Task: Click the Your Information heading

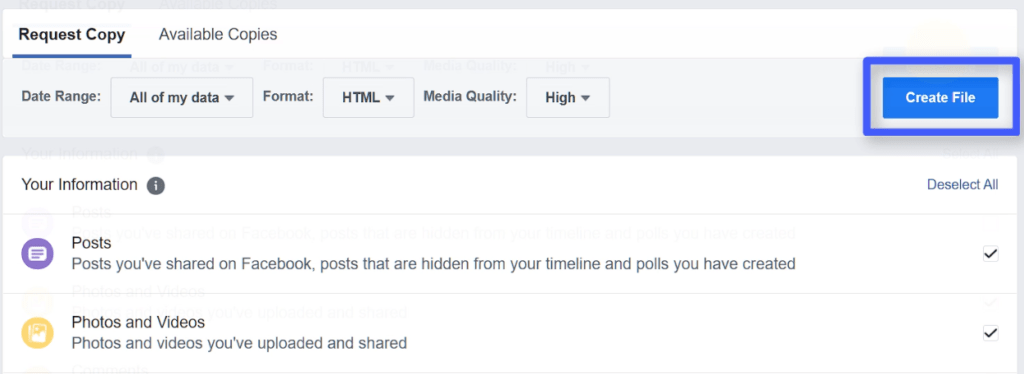Action: click(x=80, y=185)
